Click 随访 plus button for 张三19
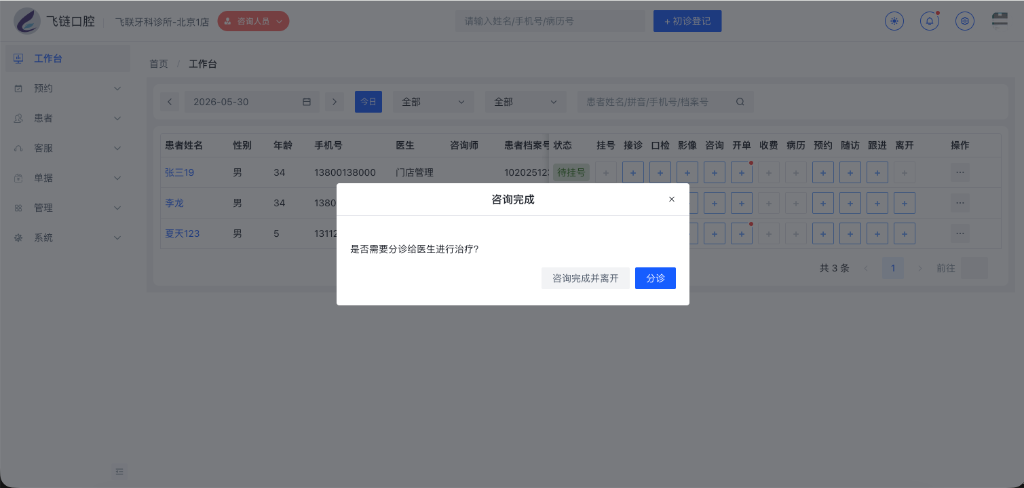1024x488 pixels. pyautogui.click(x=850, y=172)
